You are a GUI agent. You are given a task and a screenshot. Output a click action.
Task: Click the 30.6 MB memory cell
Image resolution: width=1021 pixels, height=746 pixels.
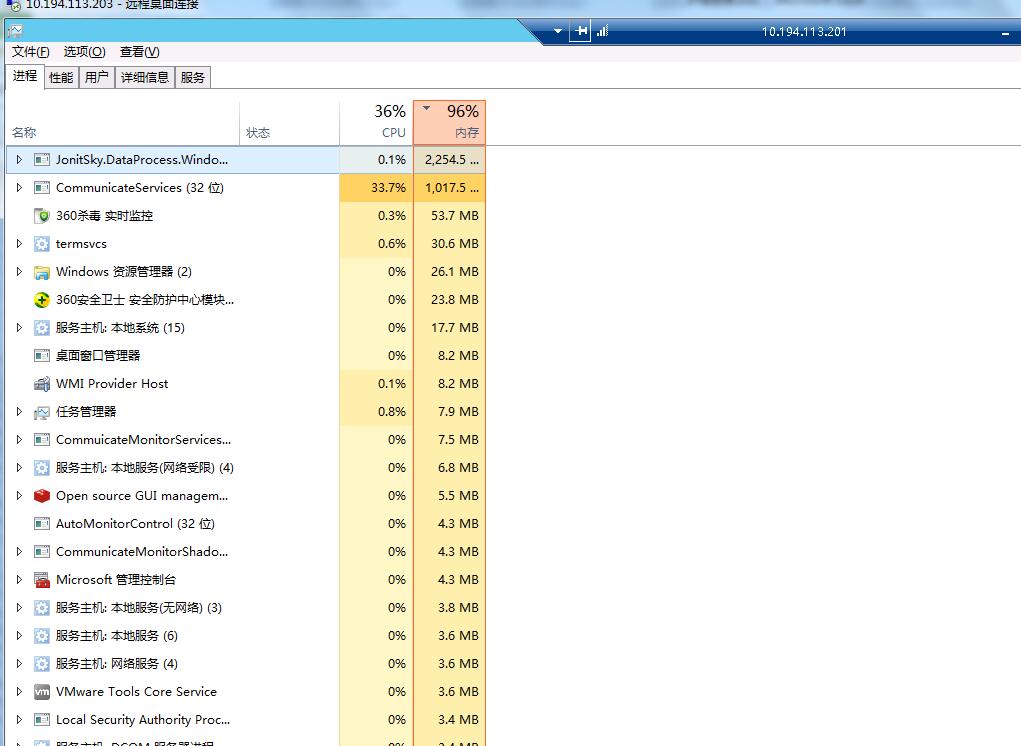point(450,243)
